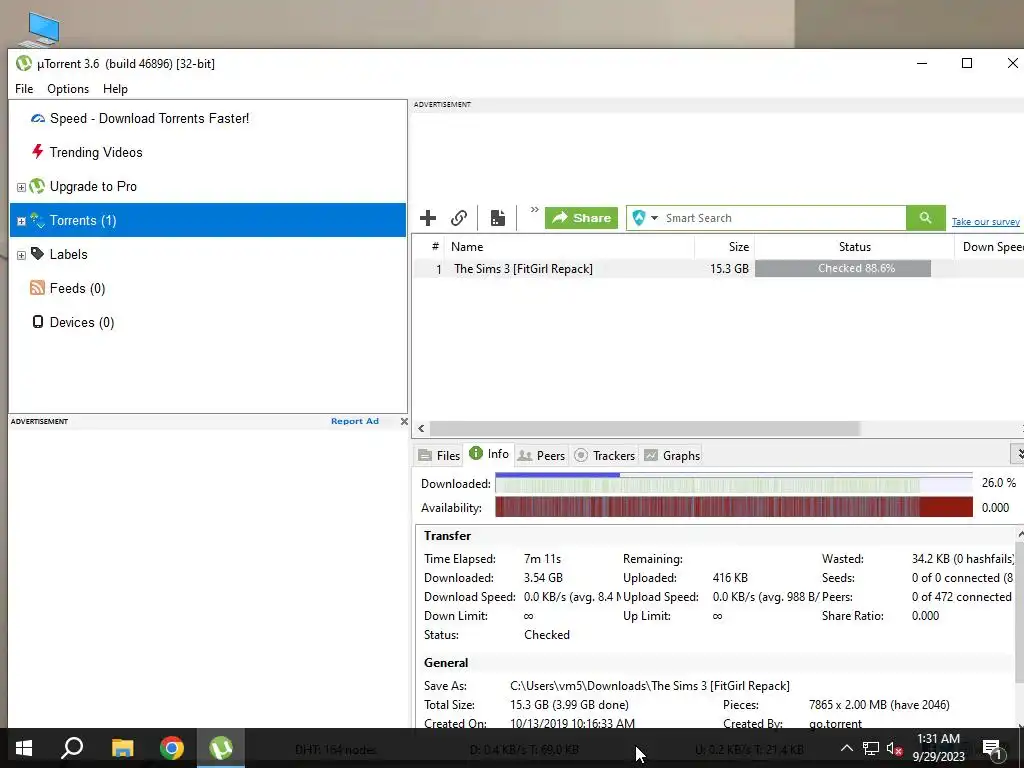Sort by the Size column header
Image resolution: width=1024 pixels, height=768 pixels.
point(724,247)
